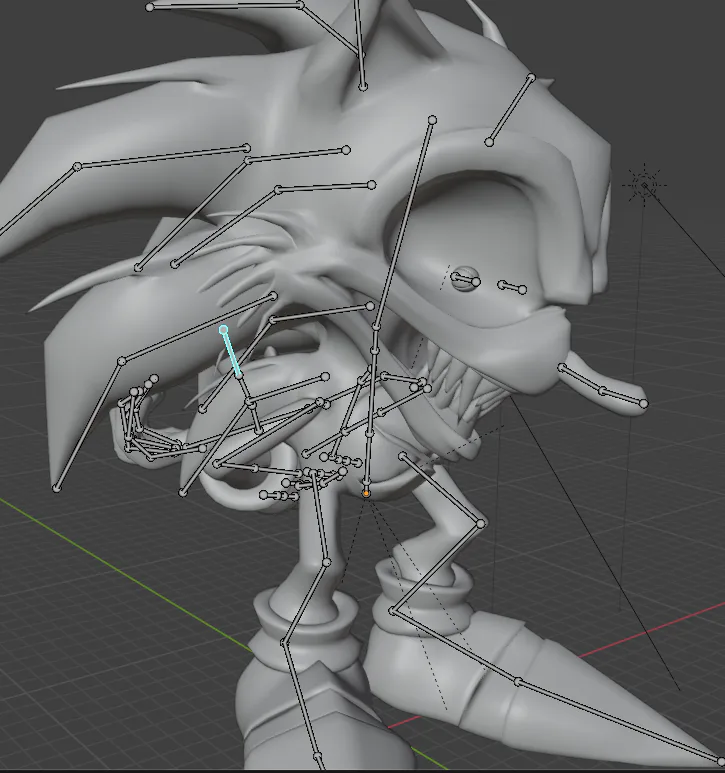Select the cyan highlighted bone
Screen dimensions: 725x773
[x=231, y=352]
